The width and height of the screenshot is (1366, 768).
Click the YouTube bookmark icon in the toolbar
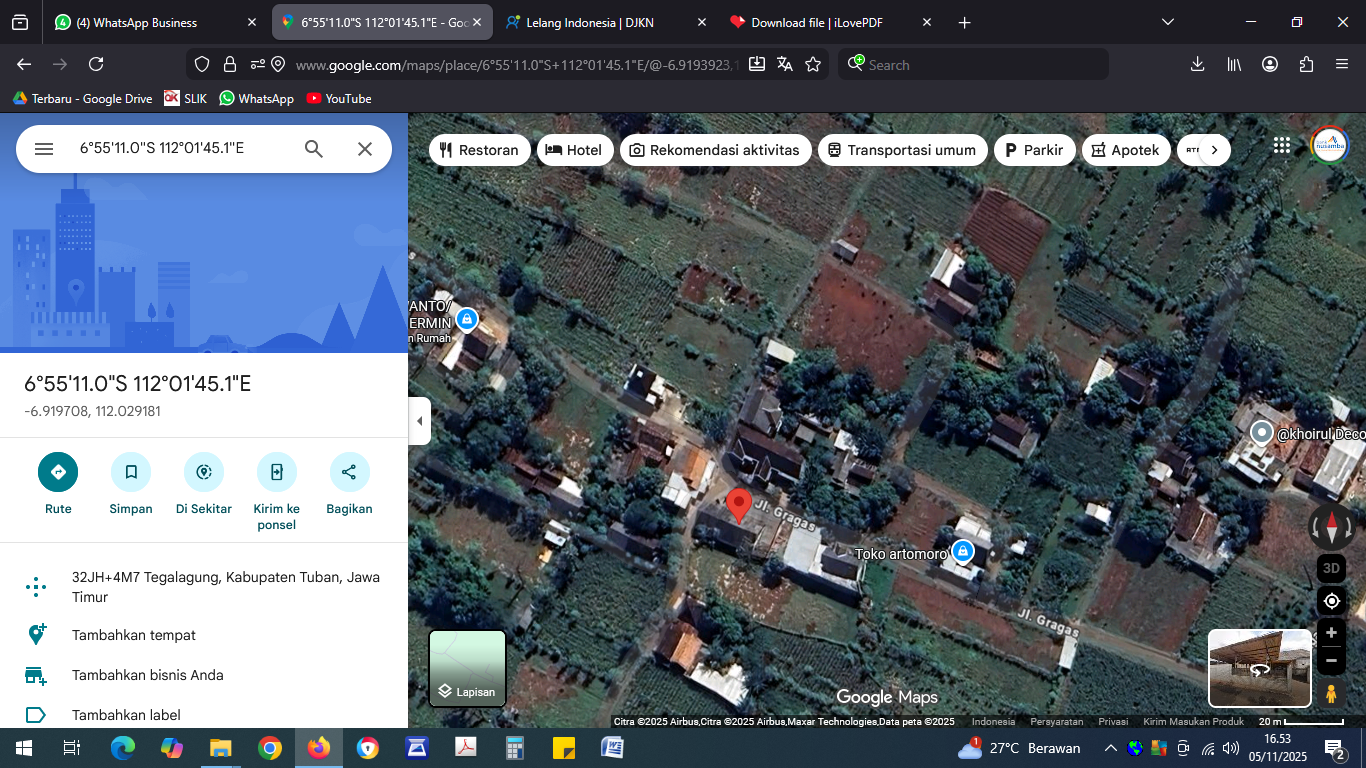click(x=311, y=98)
